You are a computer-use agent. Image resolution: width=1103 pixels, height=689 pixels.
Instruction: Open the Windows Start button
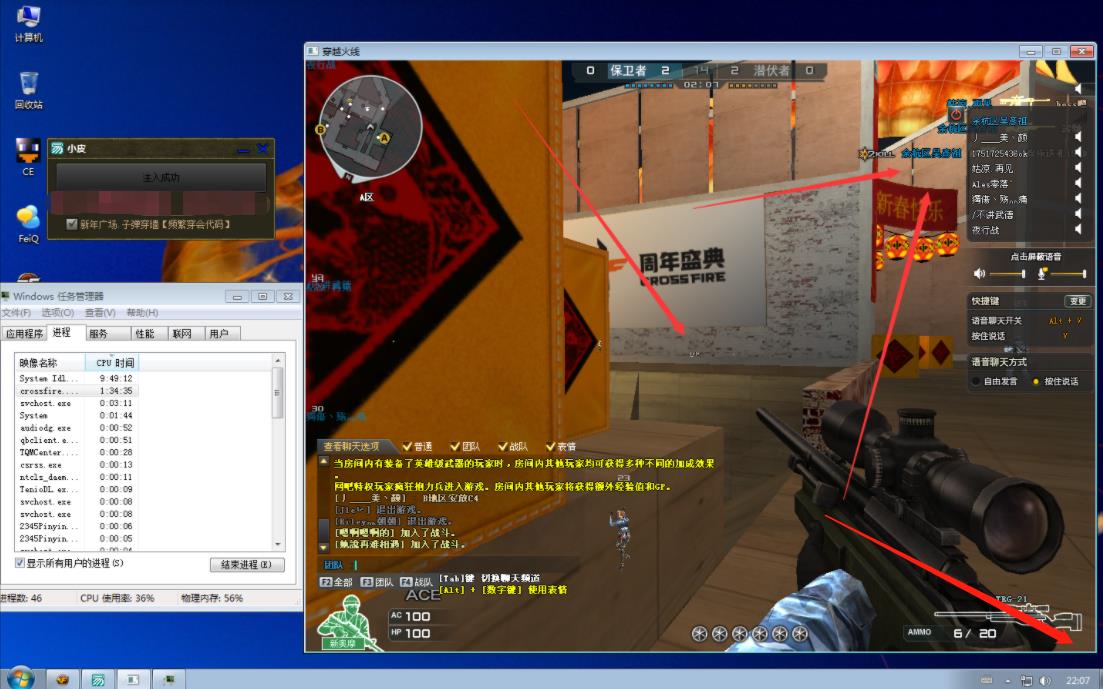pyautogui.click(x=21, y=679)
